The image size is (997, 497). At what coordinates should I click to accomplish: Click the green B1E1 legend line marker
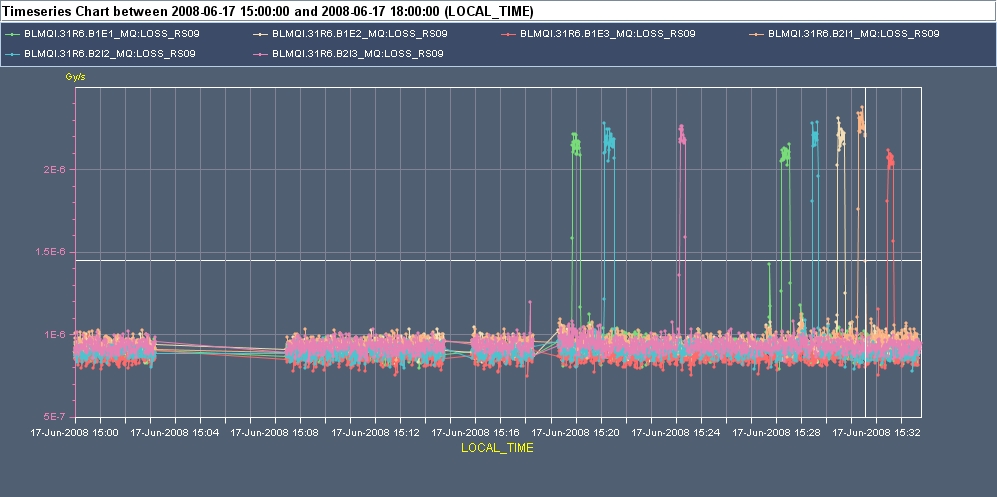tap(12, 33)
